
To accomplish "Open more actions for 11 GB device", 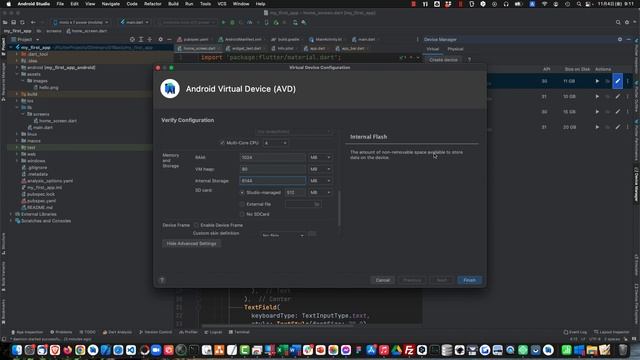I will tap(628, 81).
